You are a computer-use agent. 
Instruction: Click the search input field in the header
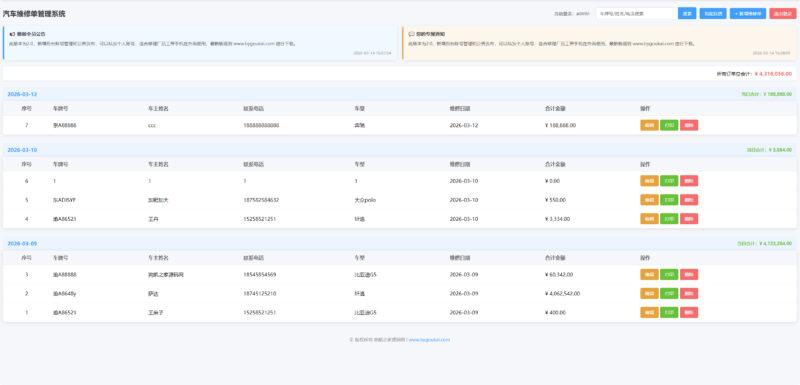pos(636,14)
